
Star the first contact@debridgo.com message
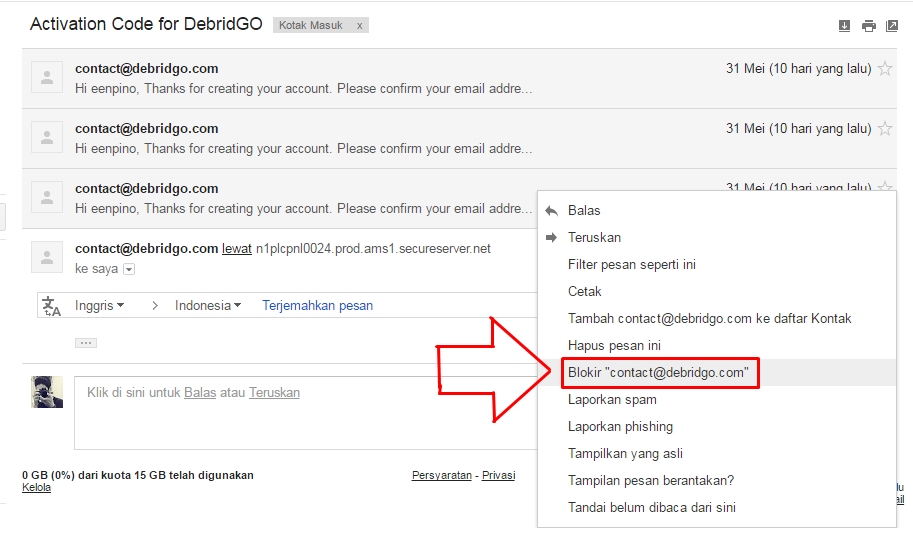[884, 69]
